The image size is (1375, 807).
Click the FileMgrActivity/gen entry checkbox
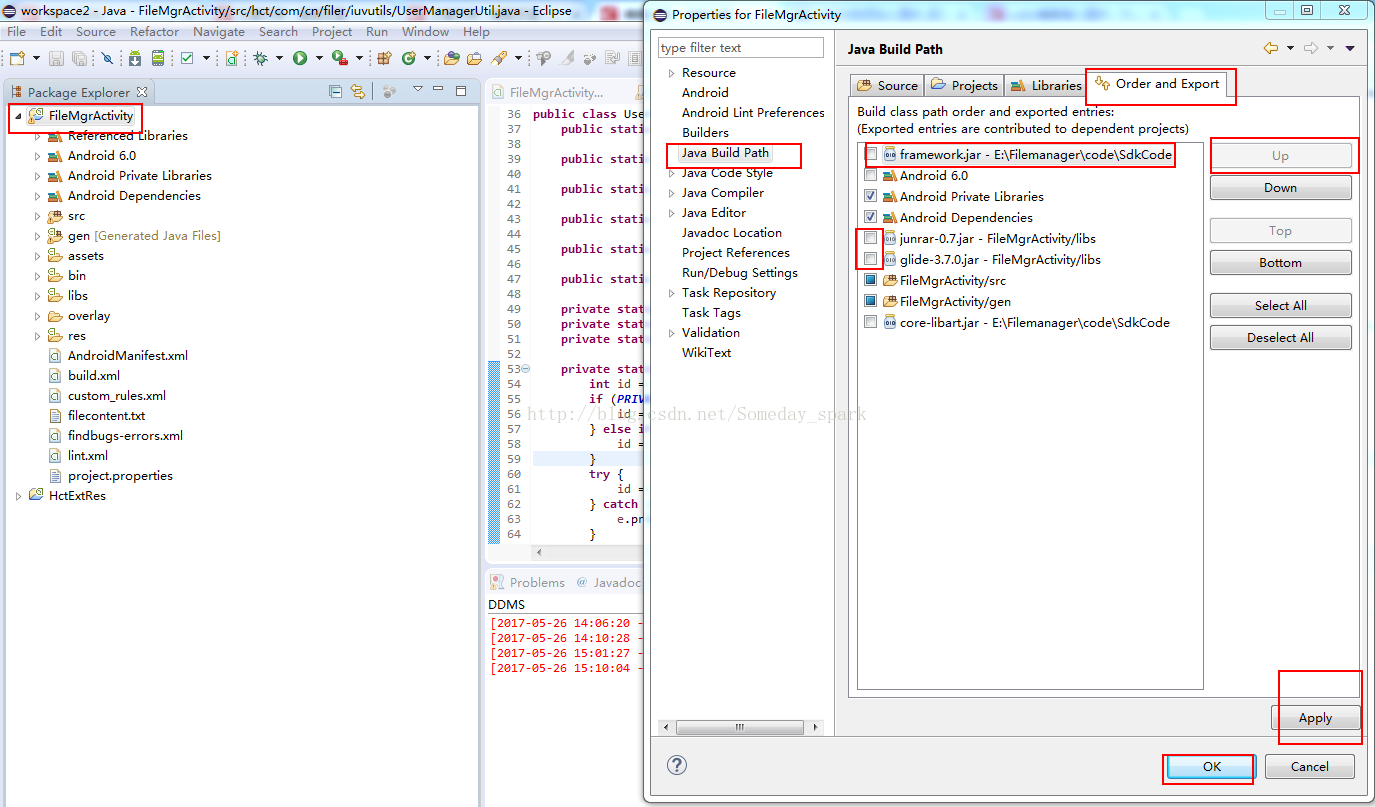[871, 302]
